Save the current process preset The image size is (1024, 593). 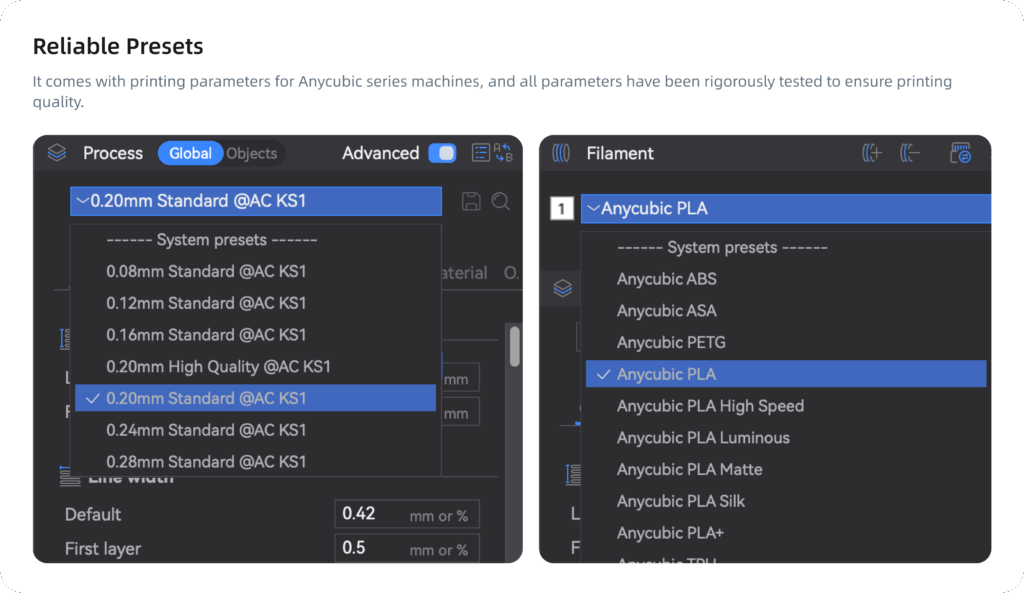(471, 201)
